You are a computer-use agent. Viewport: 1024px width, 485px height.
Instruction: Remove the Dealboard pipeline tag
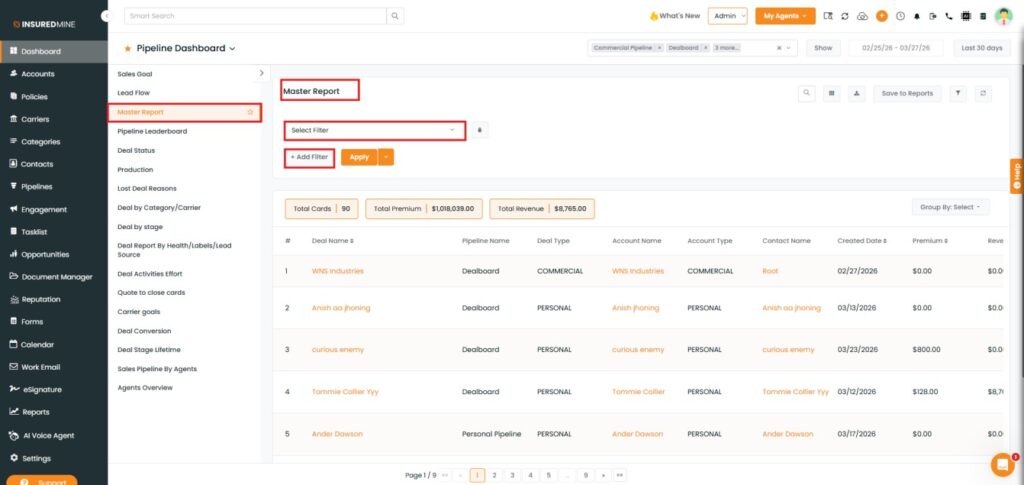(704, 48)
